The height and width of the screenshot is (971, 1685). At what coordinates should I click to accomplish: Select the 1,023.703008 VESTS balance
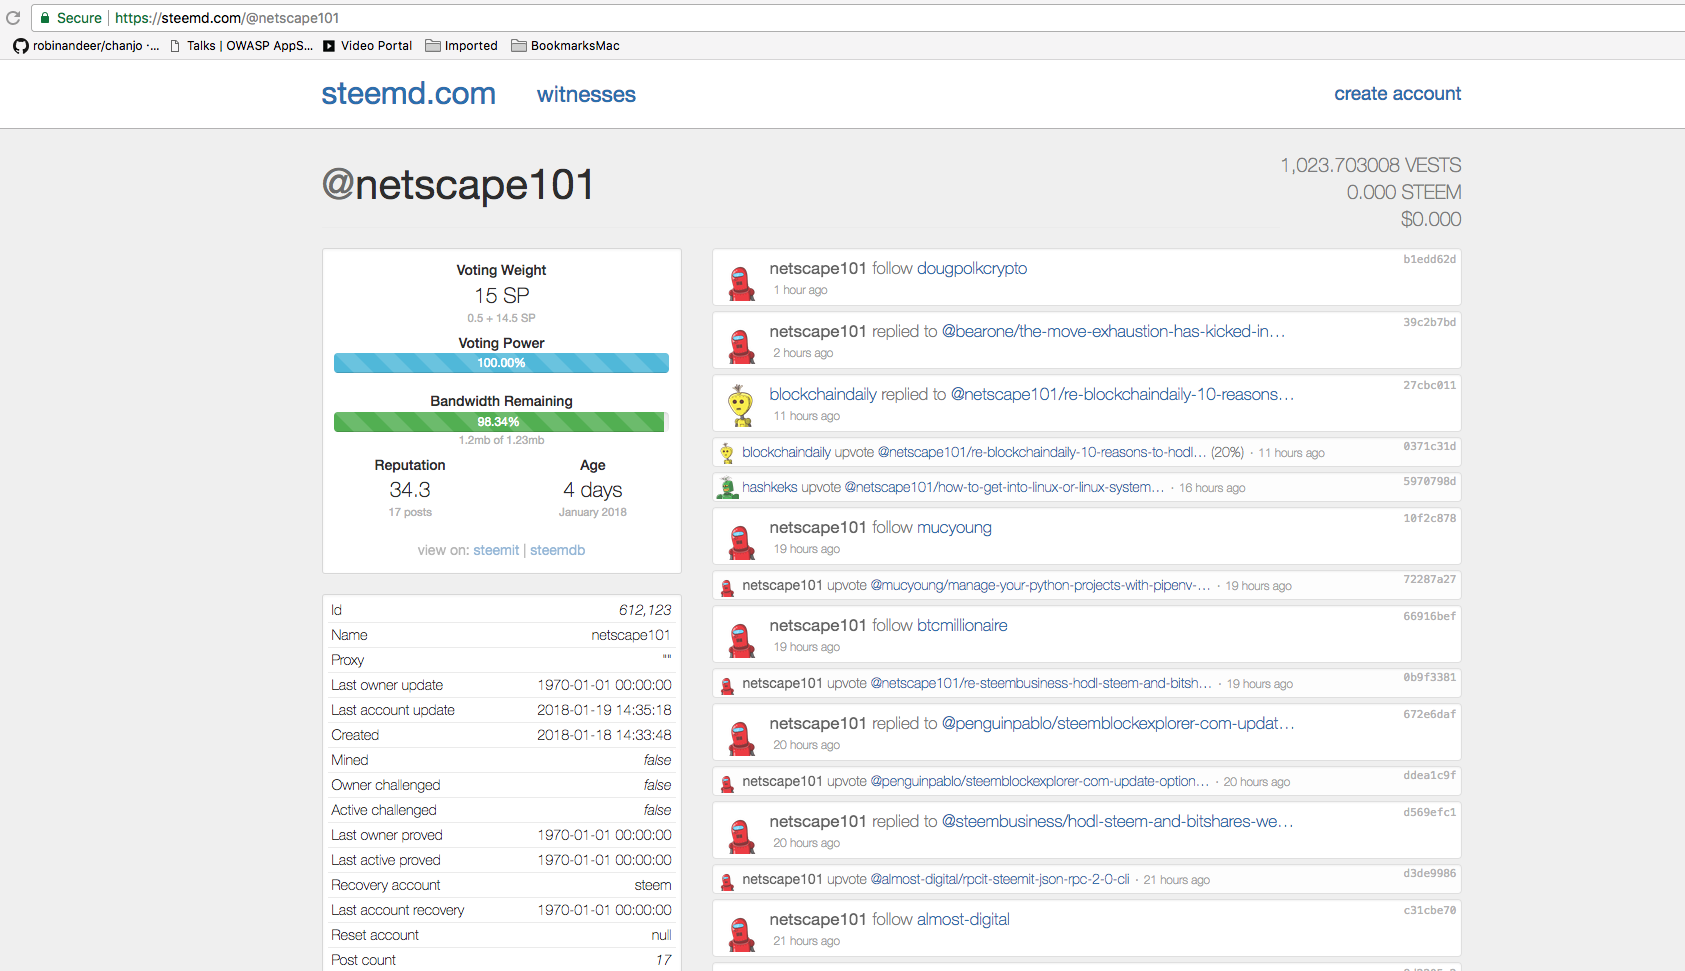1371,165
